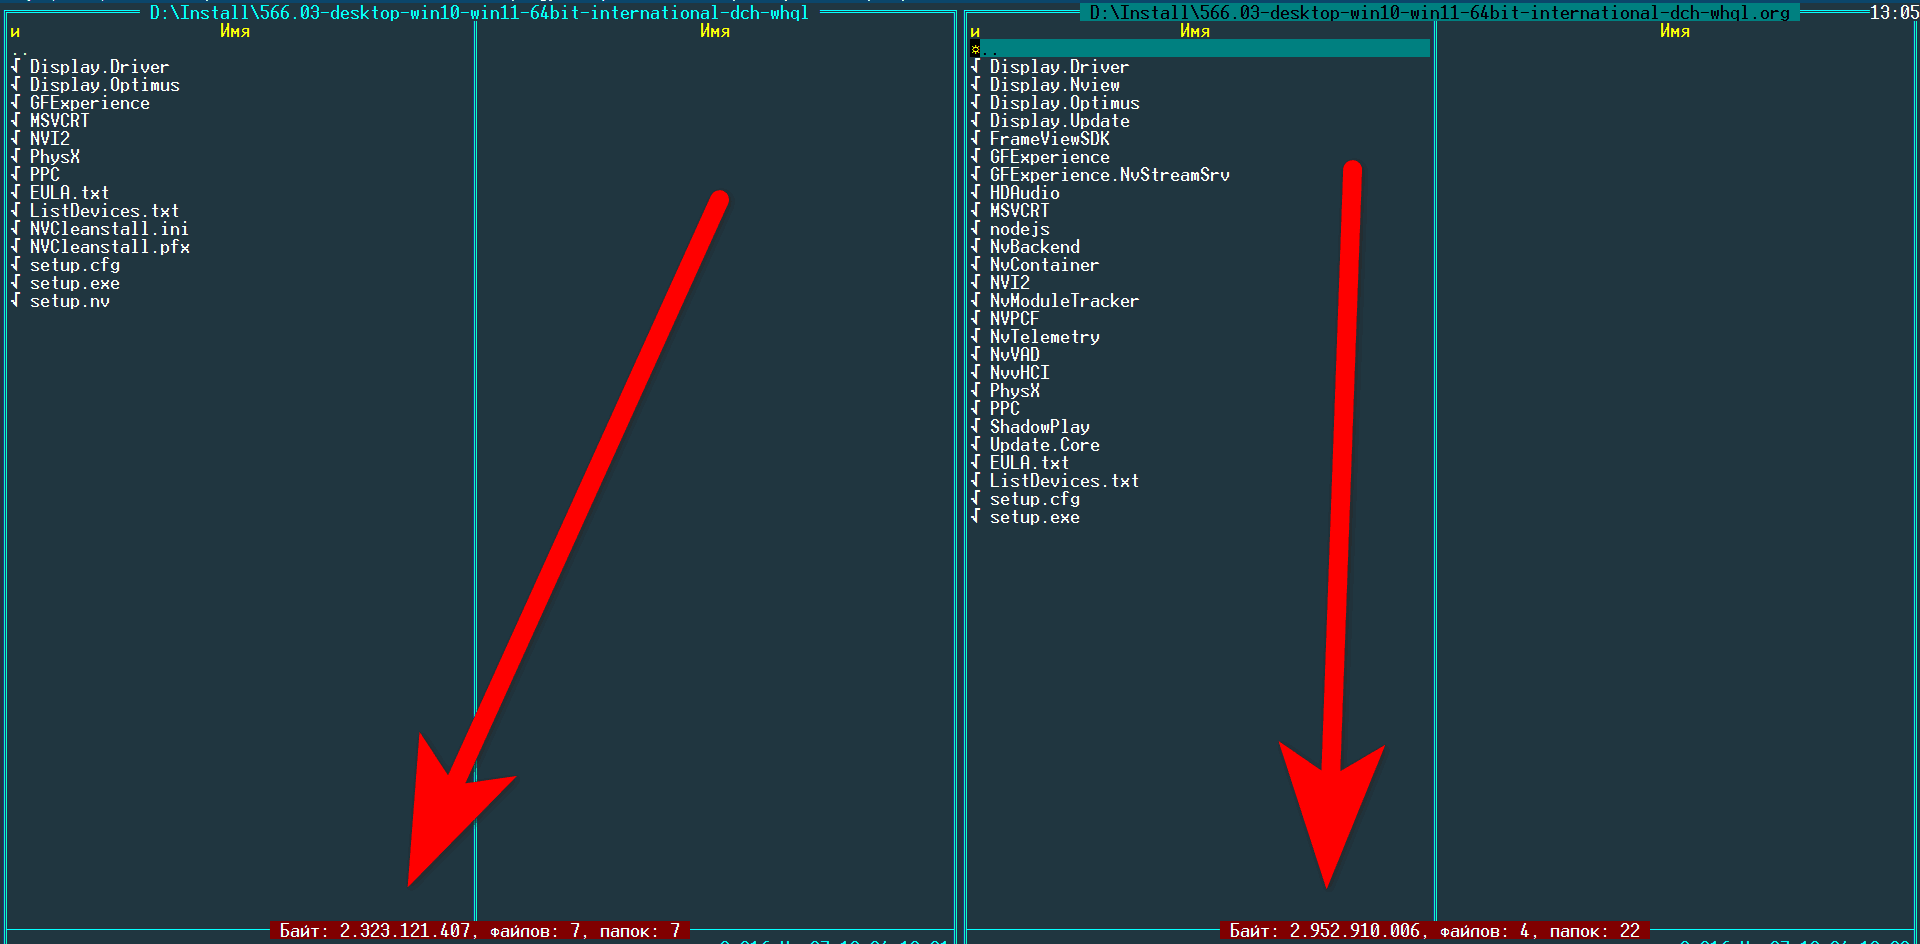Viewport: 1920px width, 944px height.
Task: Click the 13:05 clock
Action: 1894,13
